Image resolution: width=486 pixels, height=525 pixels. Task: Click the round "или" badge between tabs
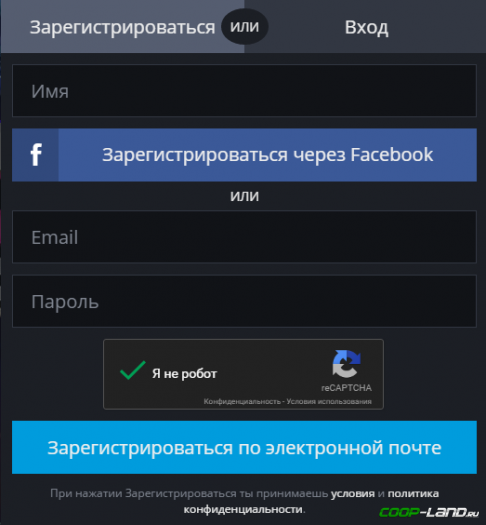[x=245, y=26]
